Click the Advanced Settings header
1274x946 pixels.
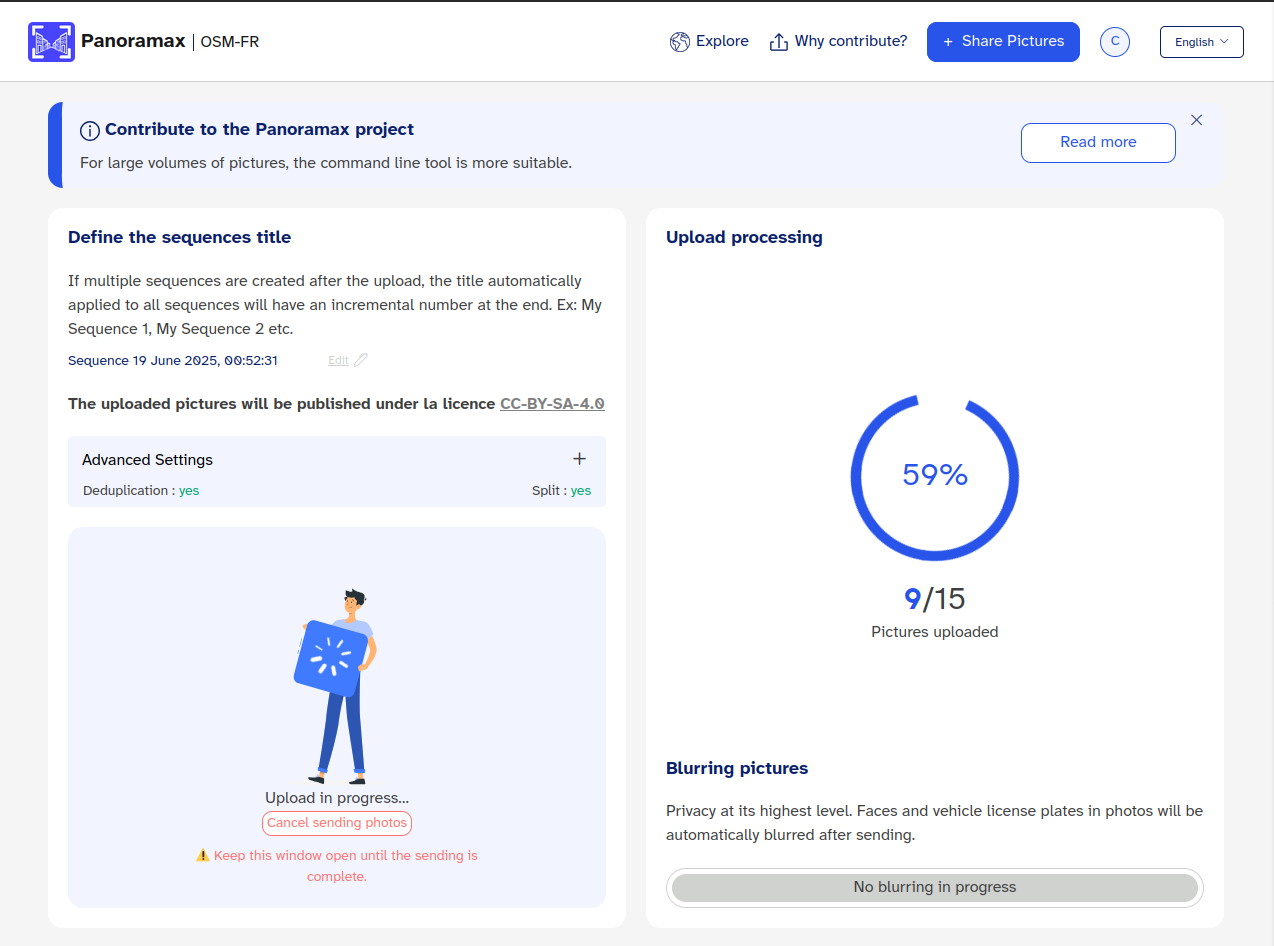coord(148,460)
